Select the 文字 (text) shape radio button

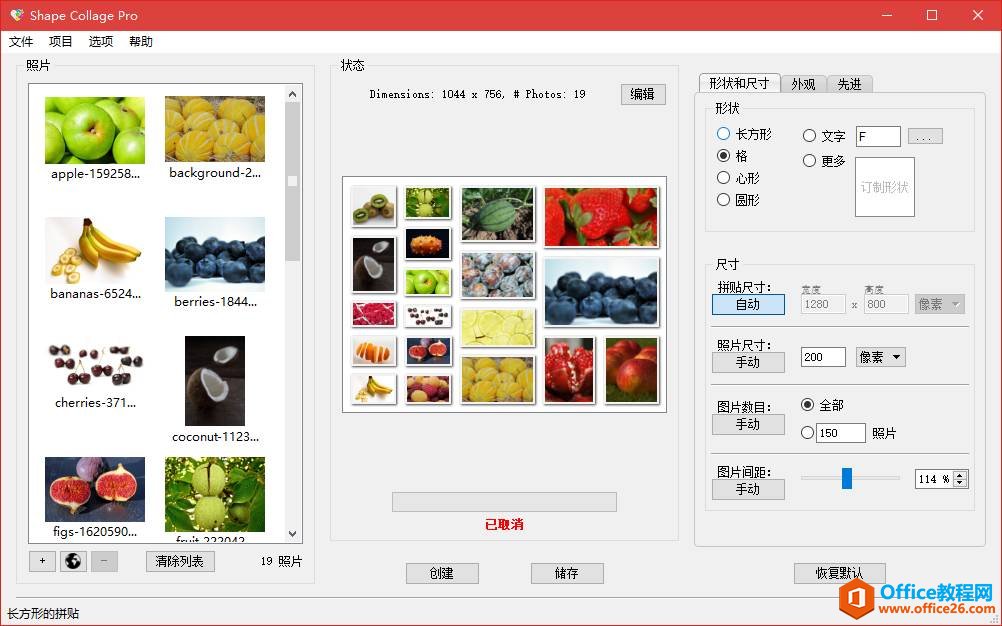coord(809,135)
